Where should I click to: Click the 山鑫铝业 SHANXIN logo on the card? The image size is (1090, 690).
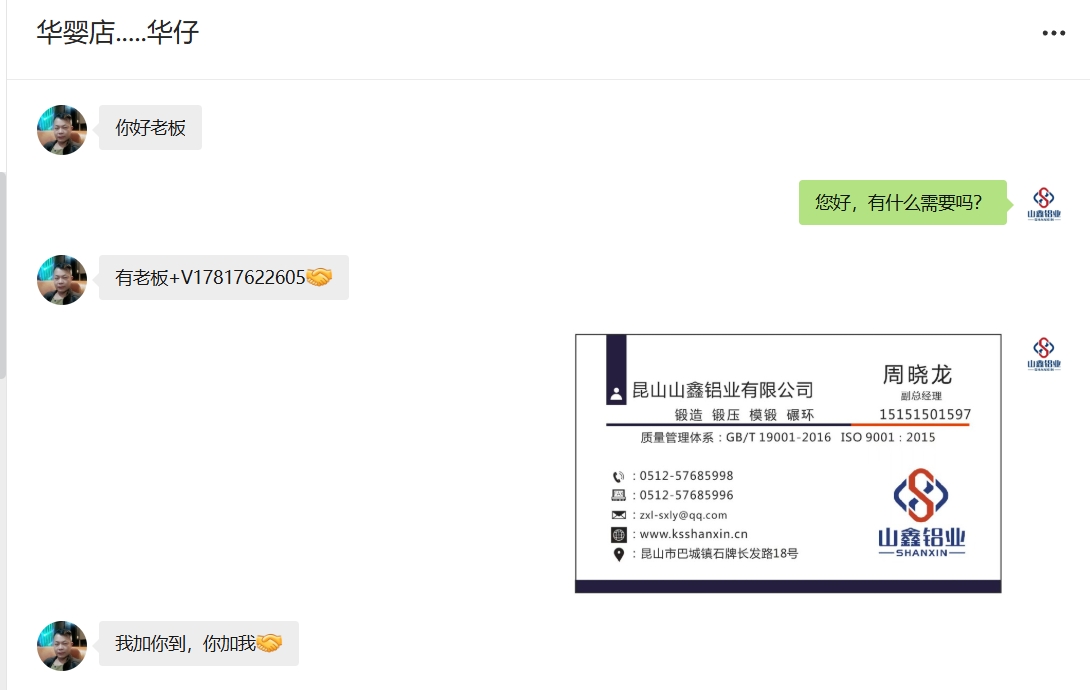pos(921,513)
